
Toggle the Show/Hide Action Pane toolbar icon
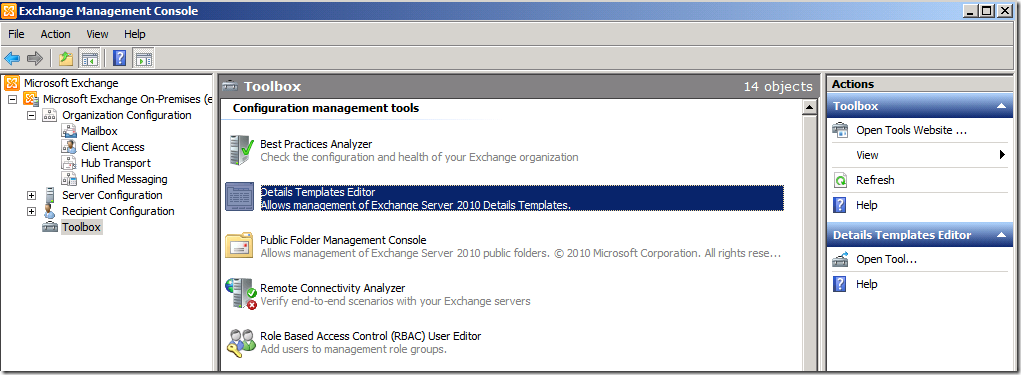click(143, 59)
